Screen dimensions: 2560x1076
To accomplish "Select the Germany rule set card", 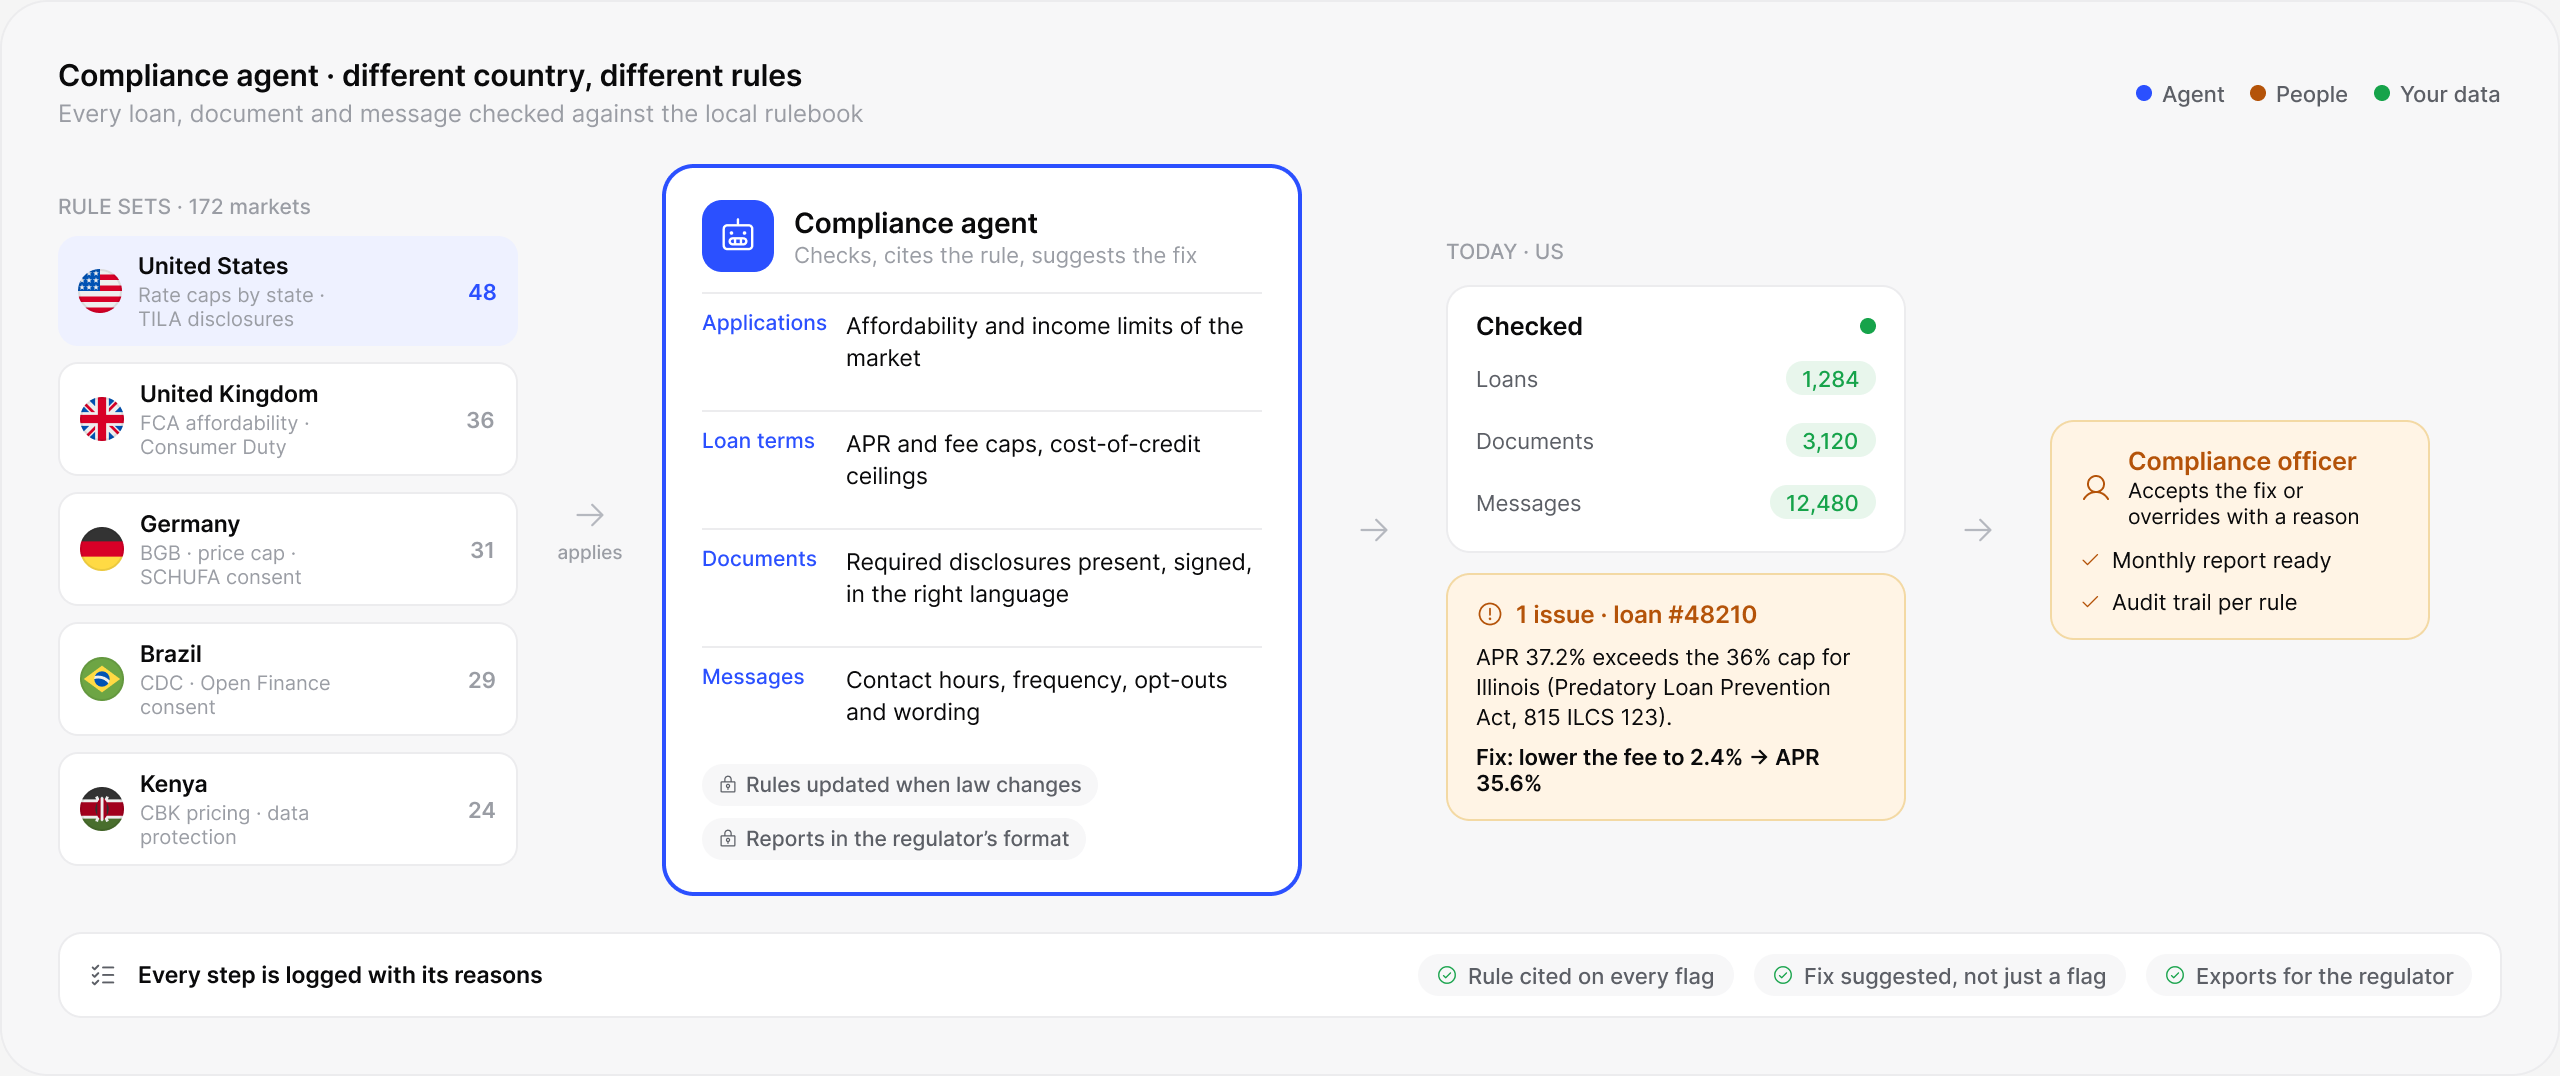I will pos(288,549).
